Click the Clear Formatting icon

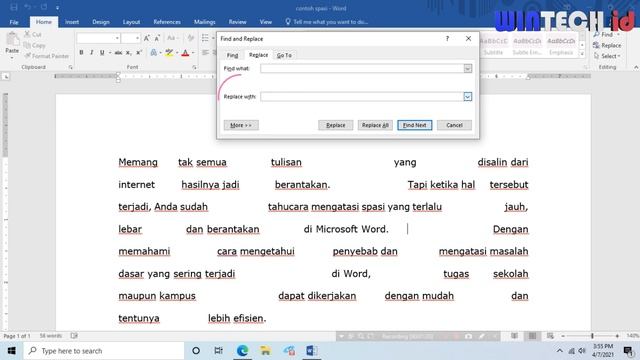(x=191, y=38)
